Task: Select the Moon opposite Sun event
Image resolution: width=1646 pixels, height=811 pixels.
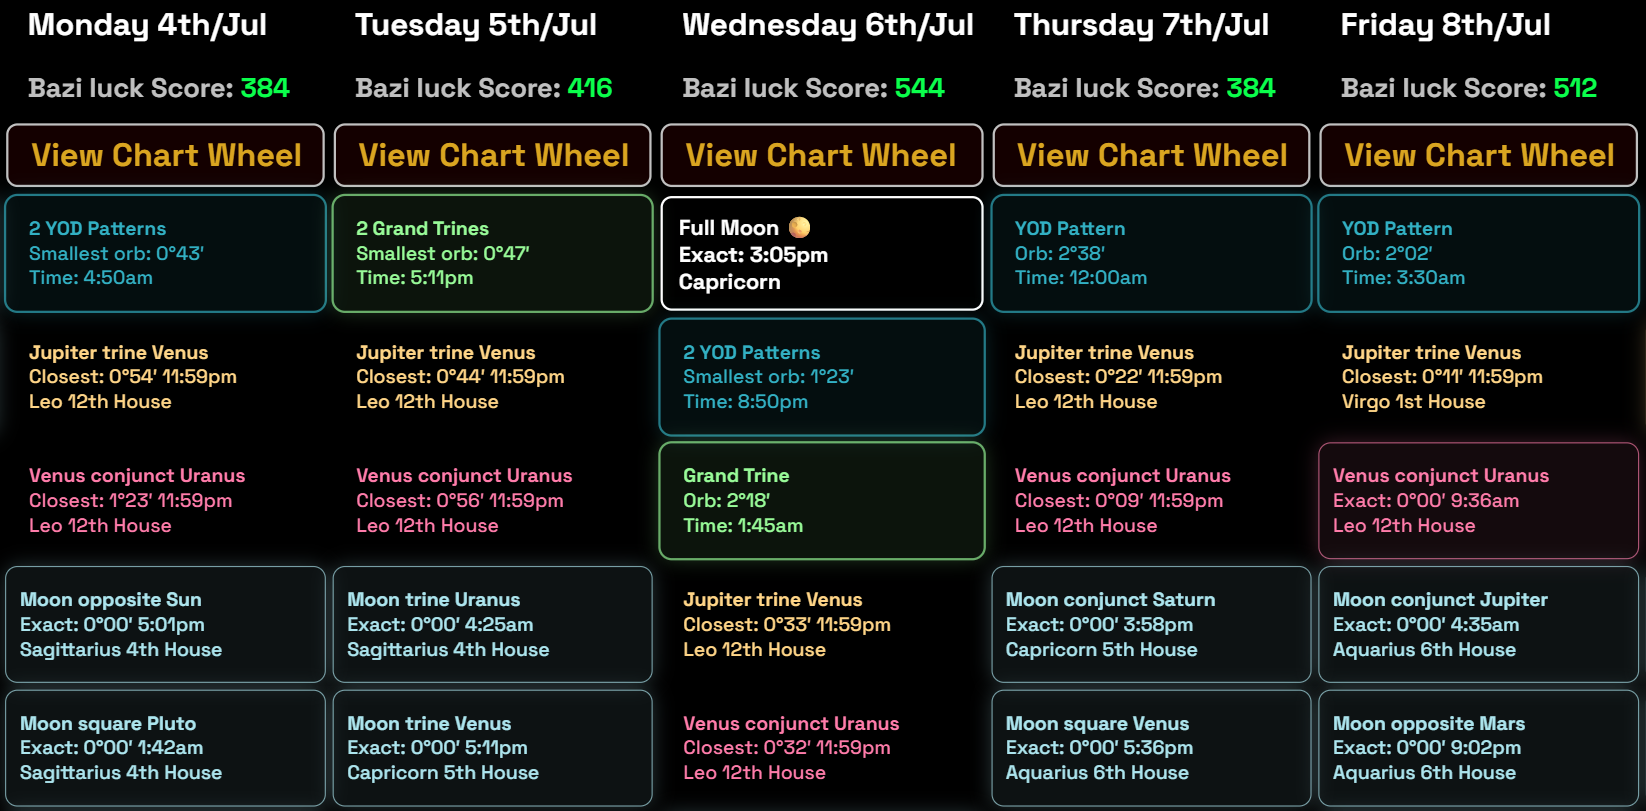Action: (x=166, y=624)
